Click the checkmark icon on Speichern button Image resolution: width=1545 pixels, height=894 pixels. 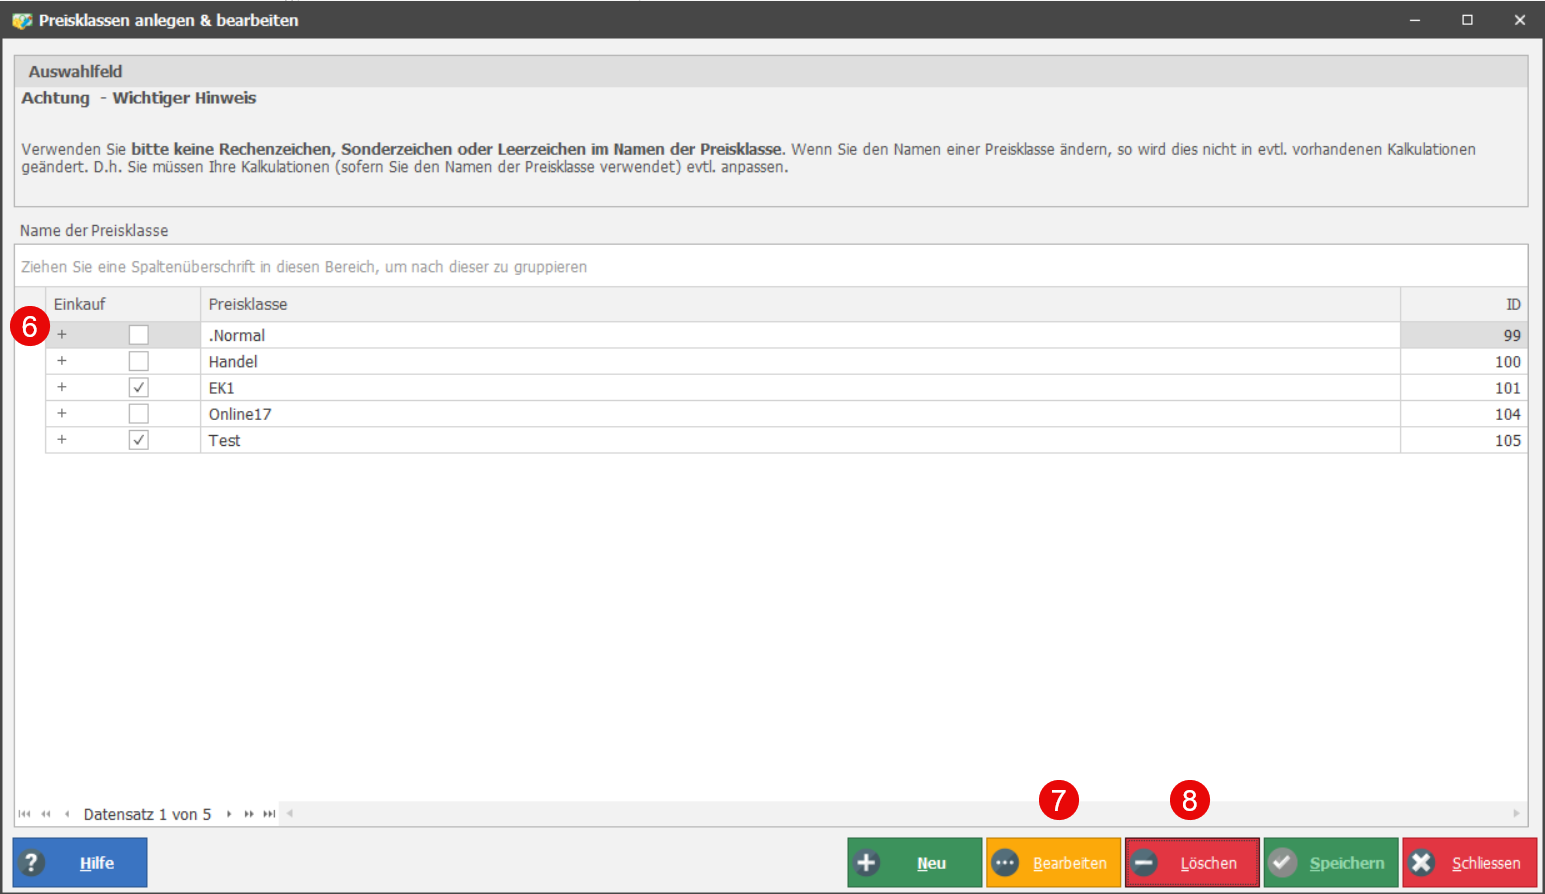coord(1283,862)
